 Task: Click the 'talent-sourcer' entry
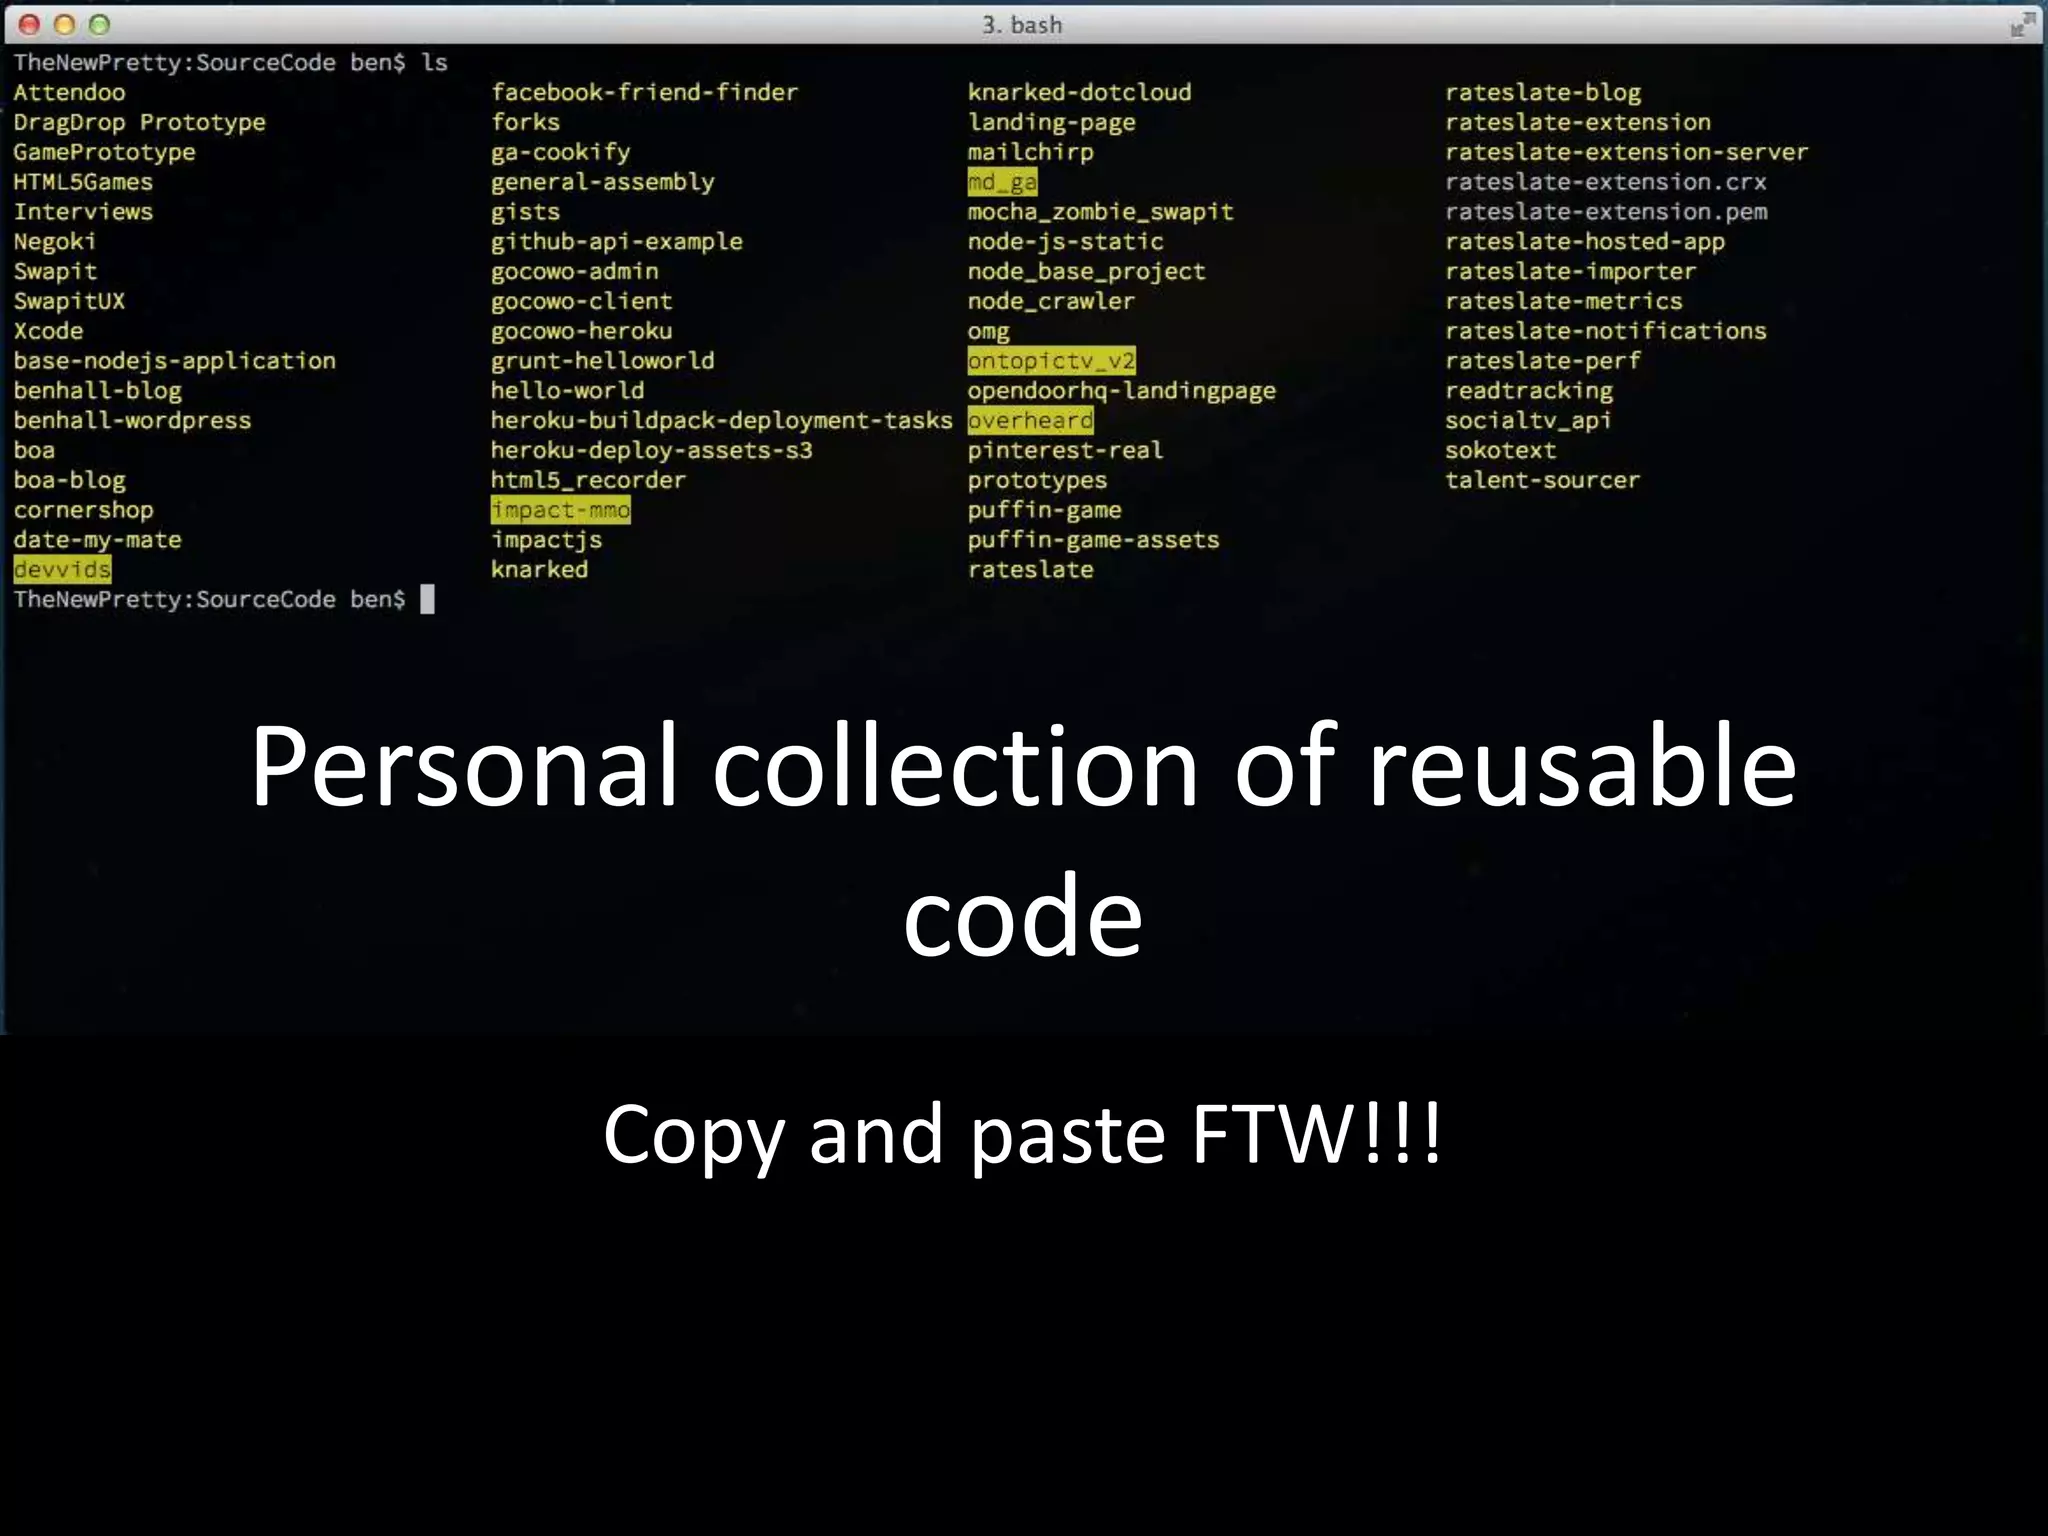tap(1543, 480)
